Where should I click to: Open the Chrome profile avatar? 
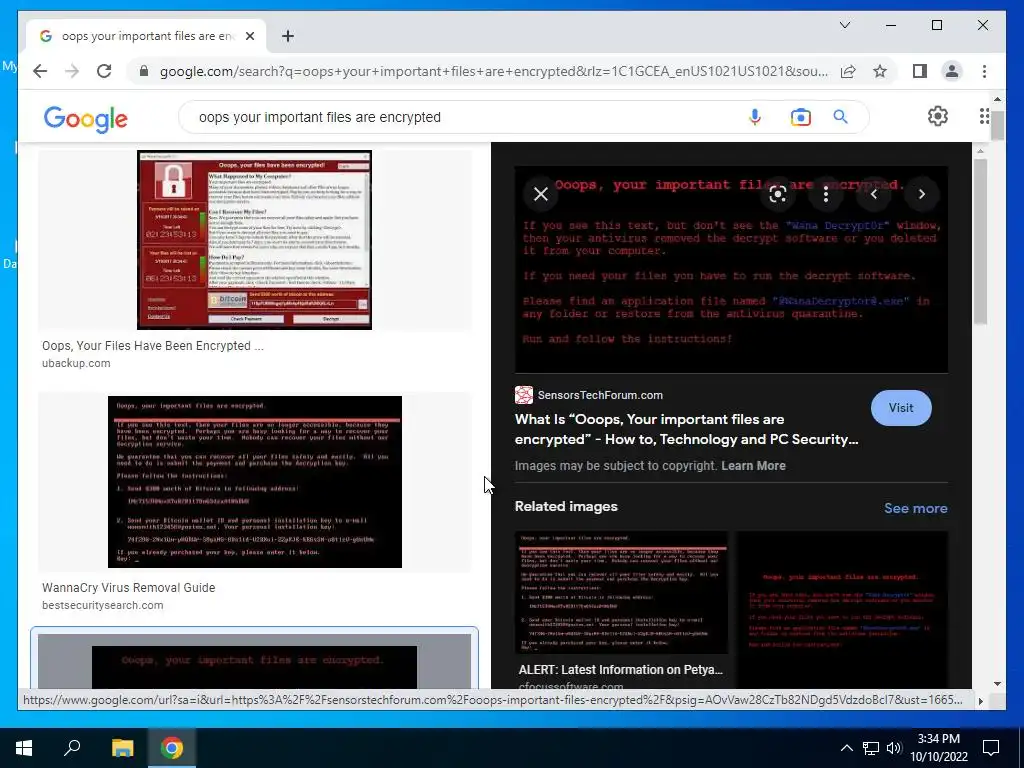[952, 71]
